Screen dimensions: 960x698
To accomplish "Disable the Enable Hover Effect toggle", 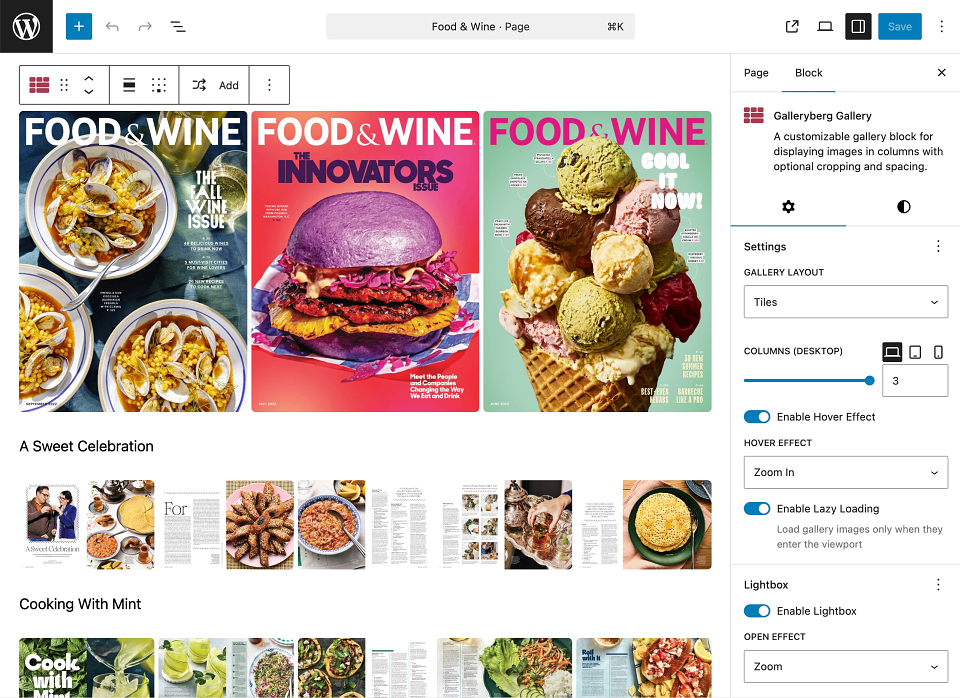I will [x=757, y=417].
